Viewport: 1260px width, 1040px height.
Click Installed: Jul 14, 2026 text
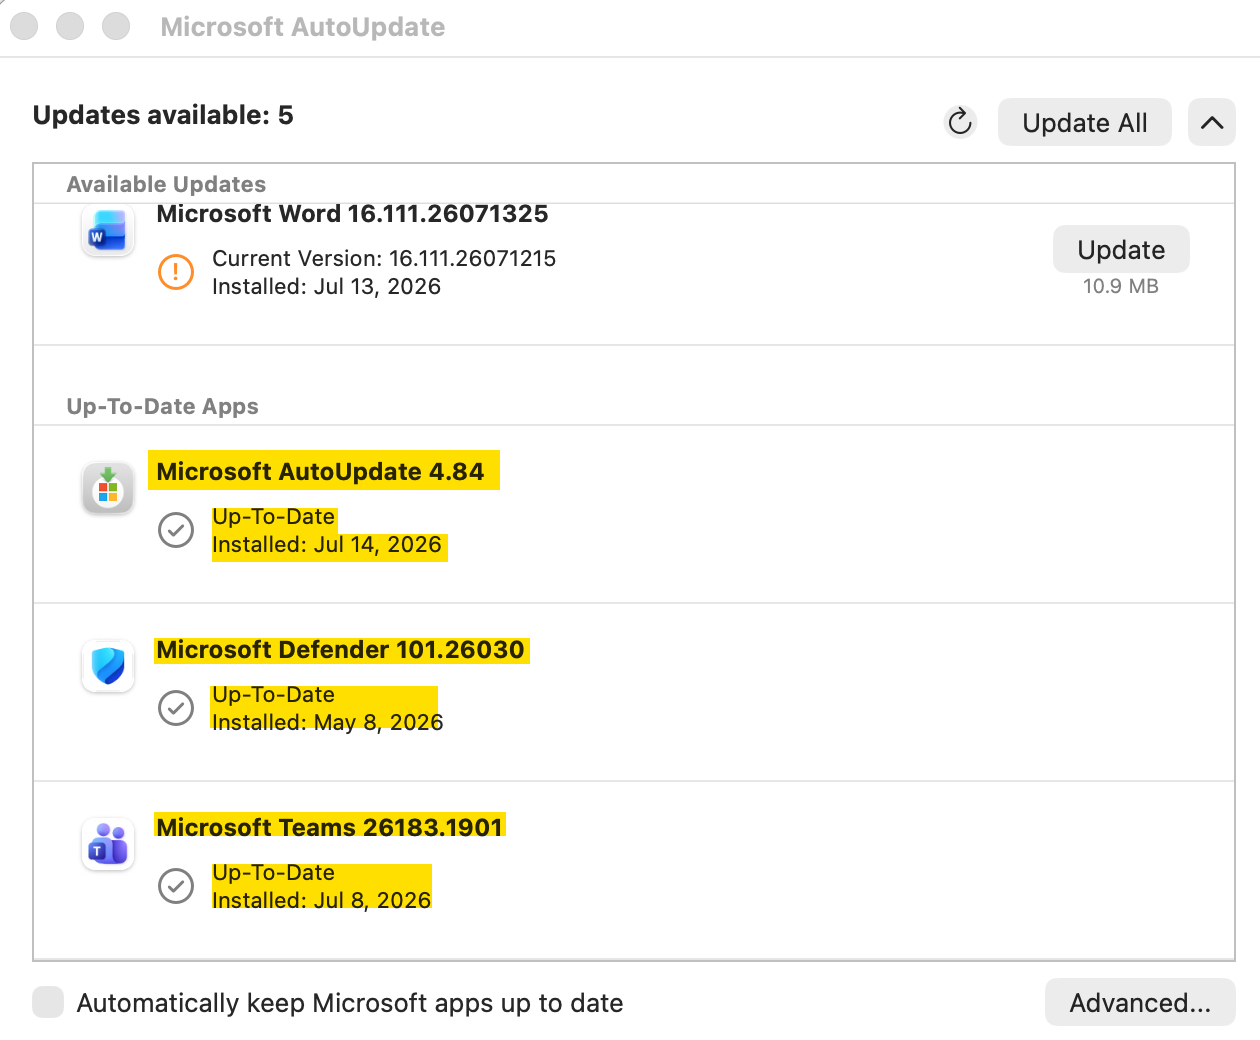pos(326,544)
